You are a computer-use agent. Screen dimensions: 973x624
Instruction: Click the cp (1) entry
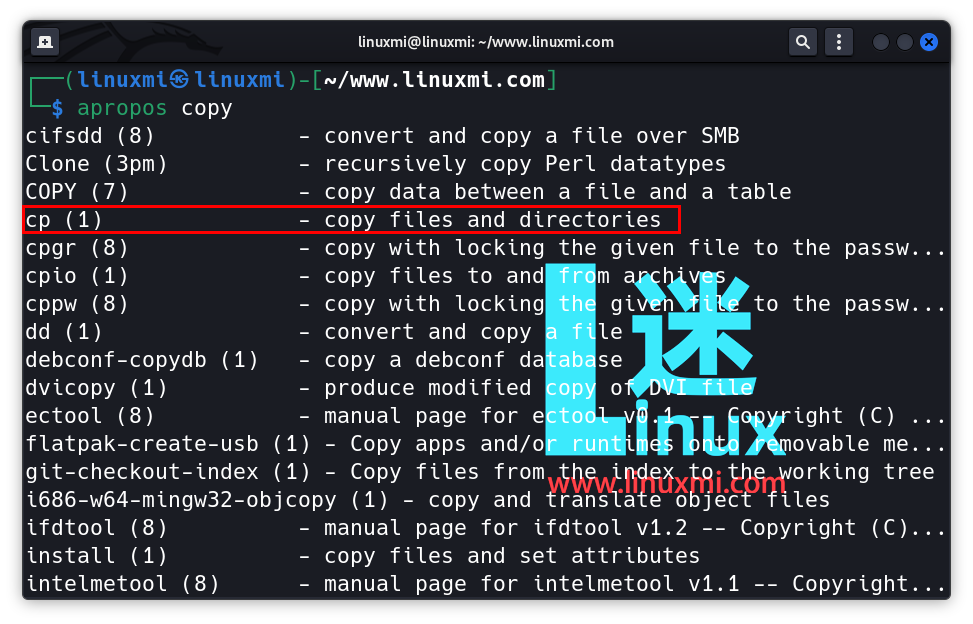63,220
